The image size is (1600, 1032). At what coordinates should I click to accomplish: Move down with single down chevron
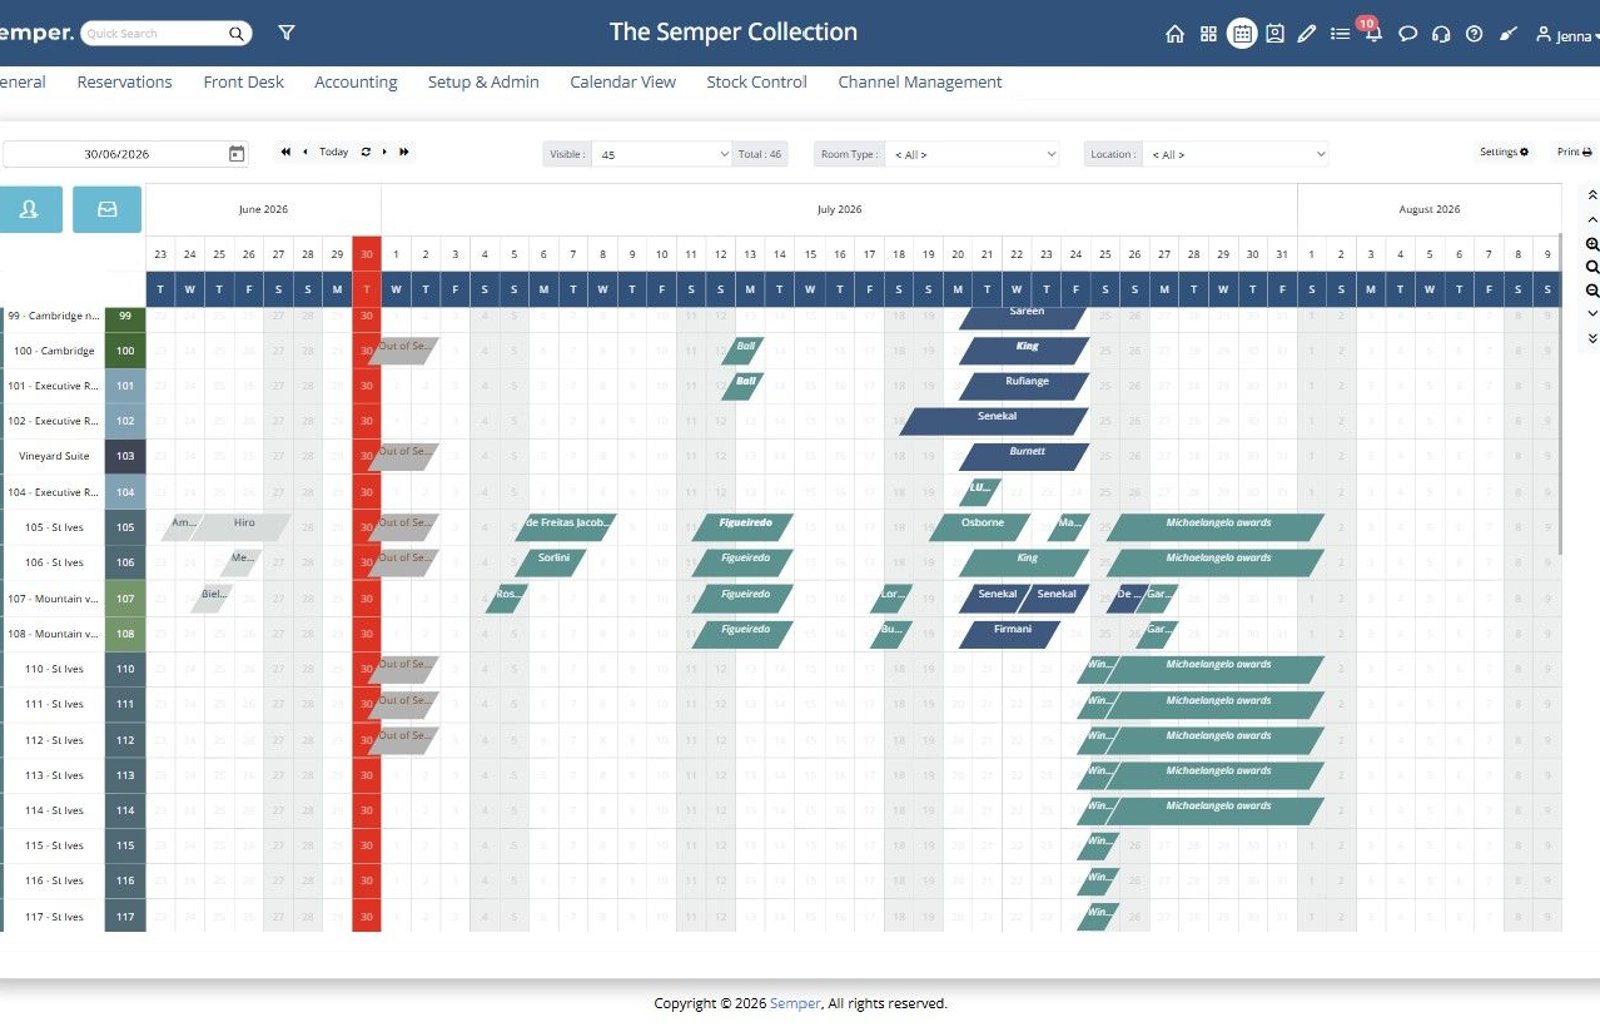1592,314
